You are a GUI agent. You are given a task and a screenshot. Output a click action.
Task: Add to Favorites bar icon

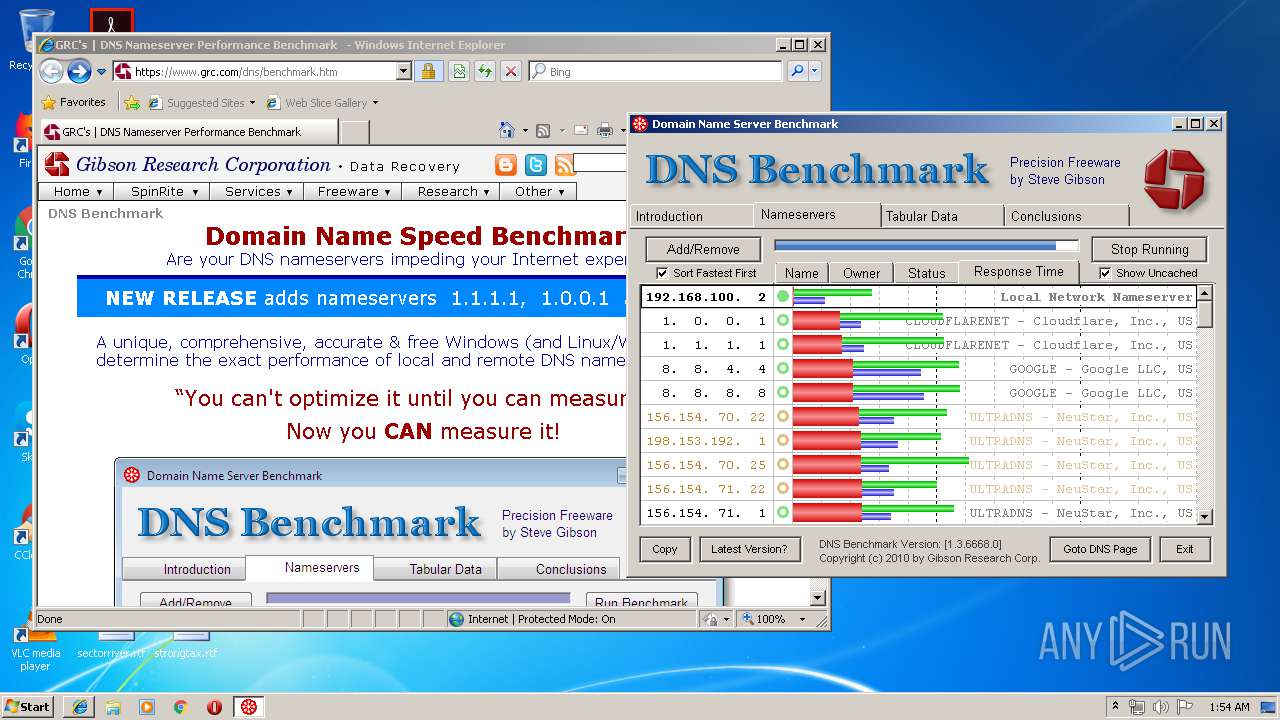click(x=131, y=102)
